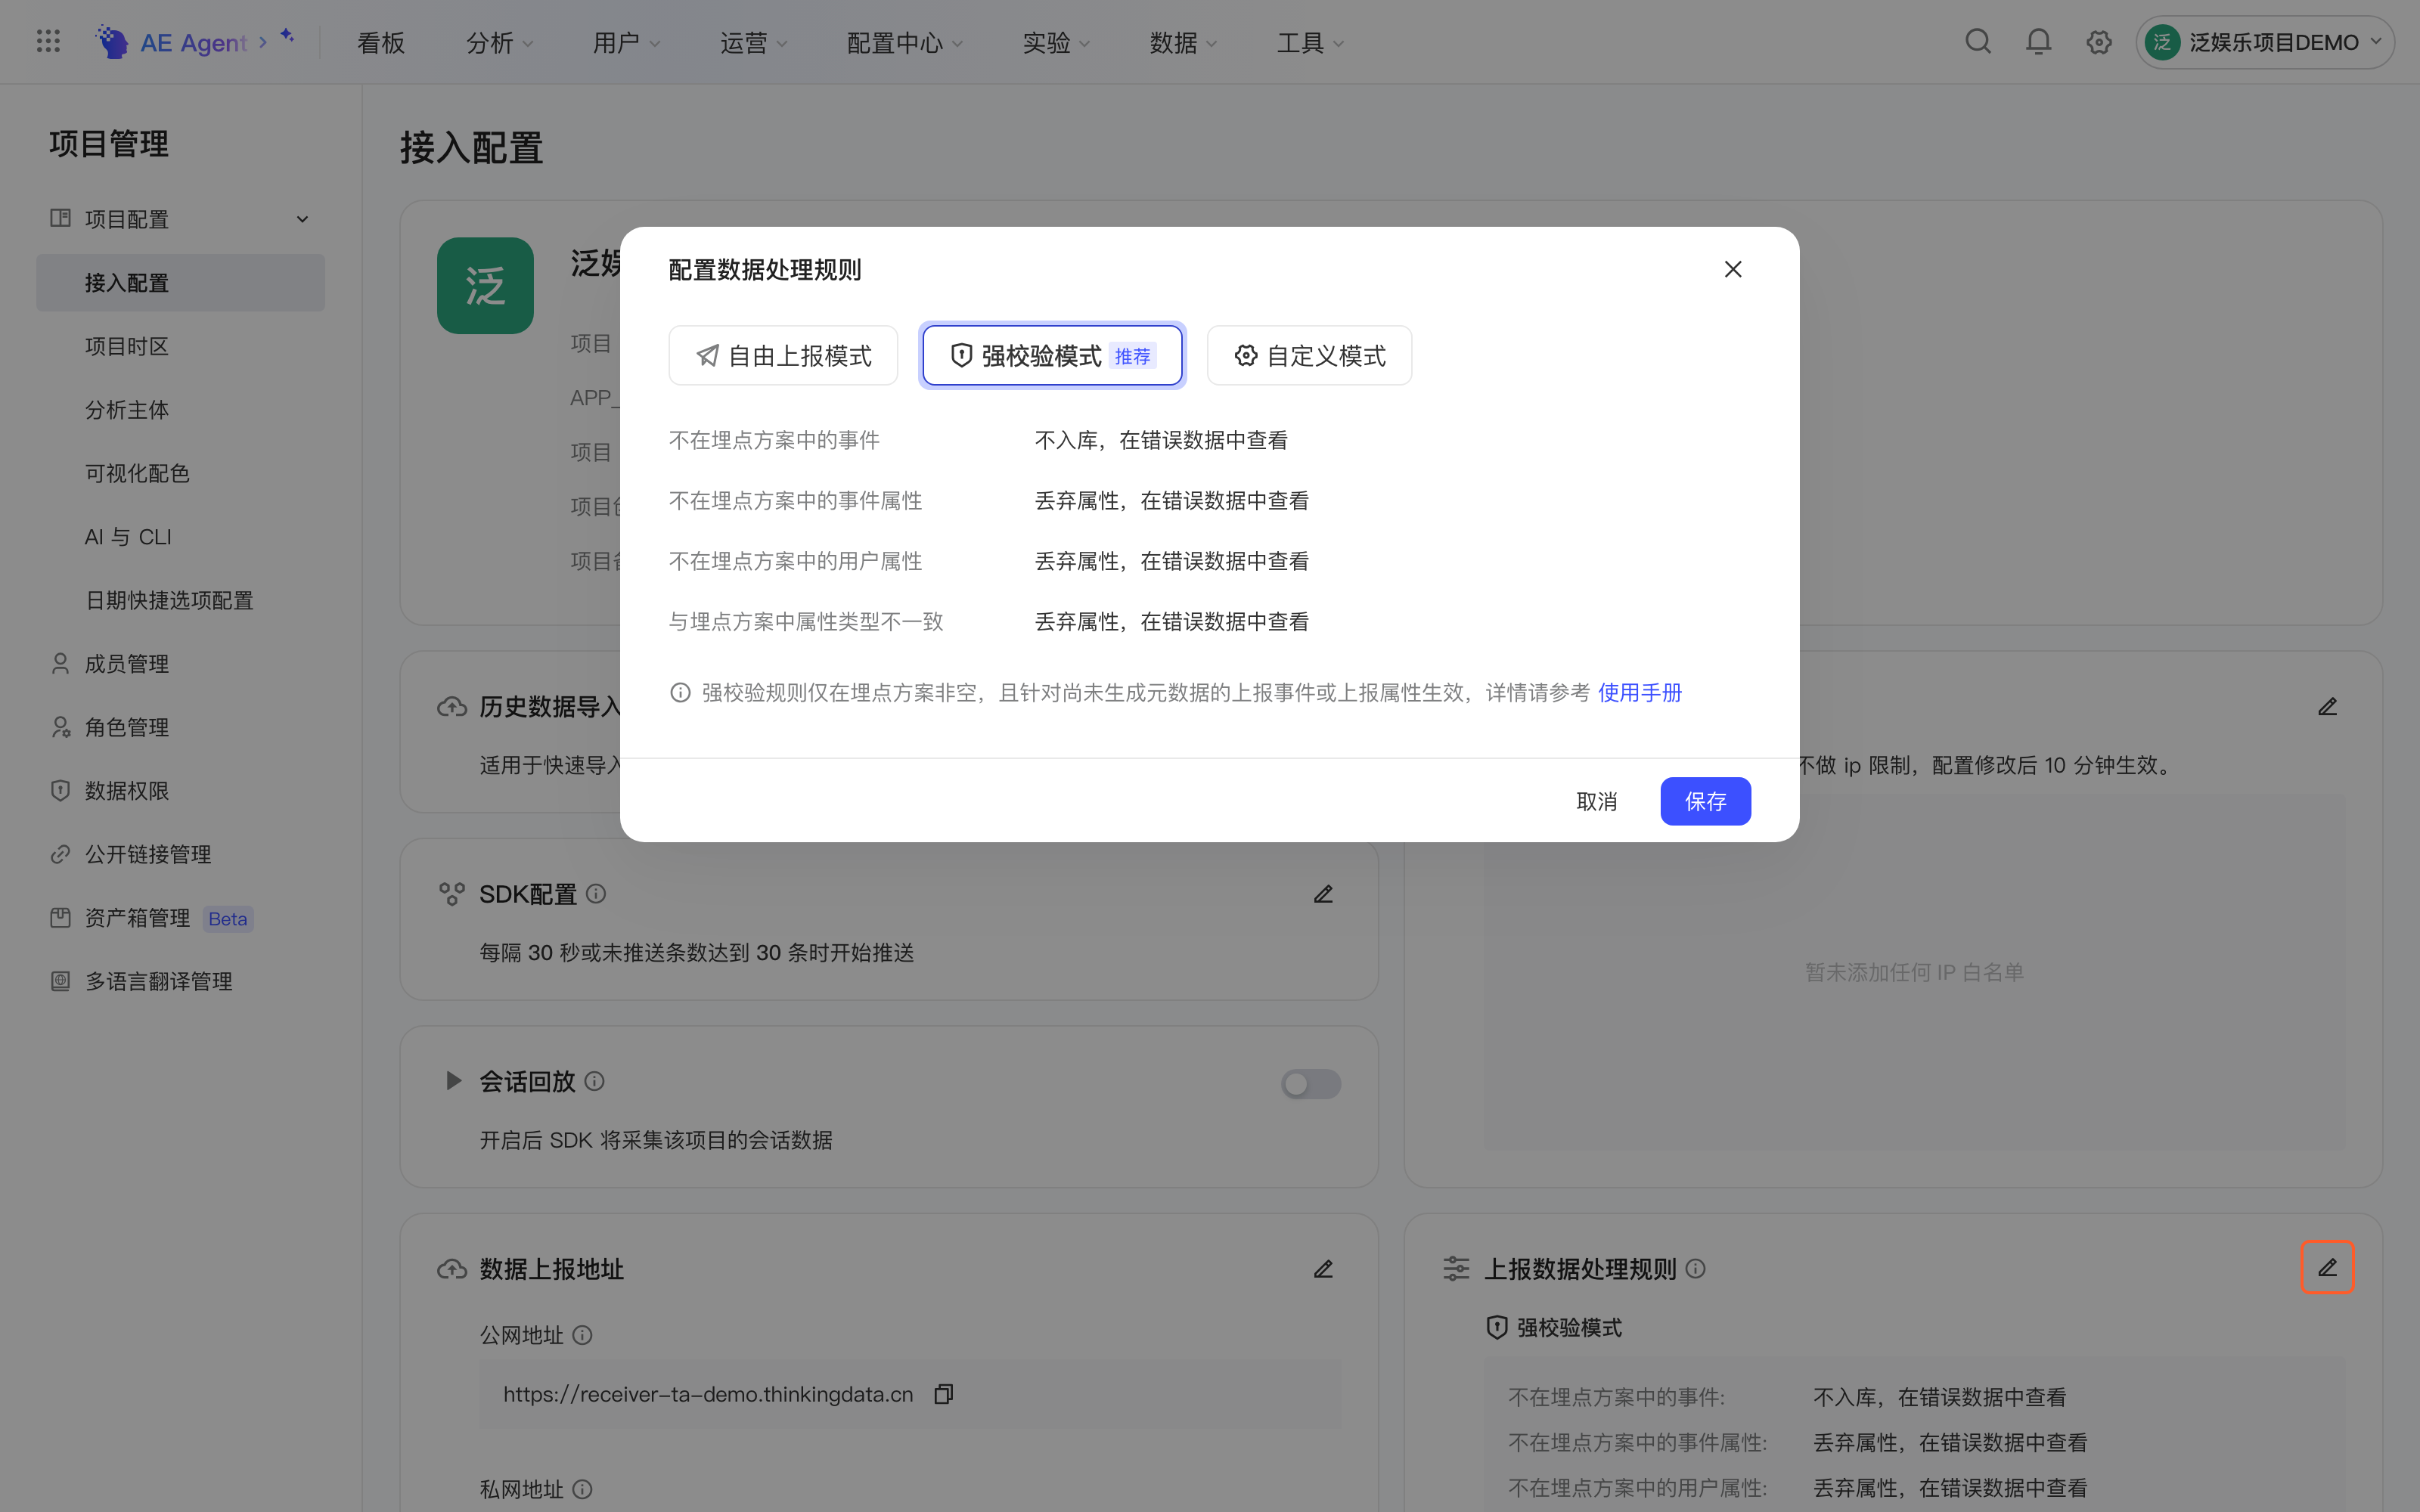Open the 运营 menu dropdown

coord(753,43)
